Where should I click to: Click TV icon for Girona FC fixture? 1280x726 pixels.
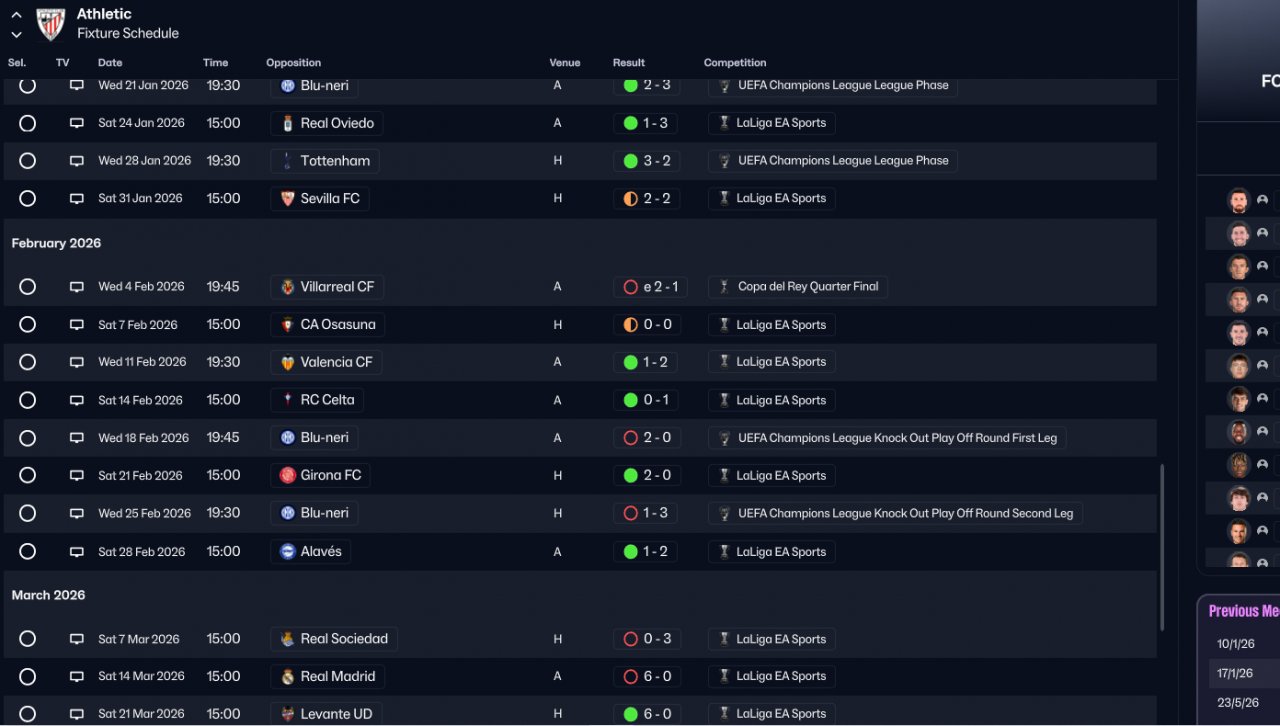click(77, 476)
